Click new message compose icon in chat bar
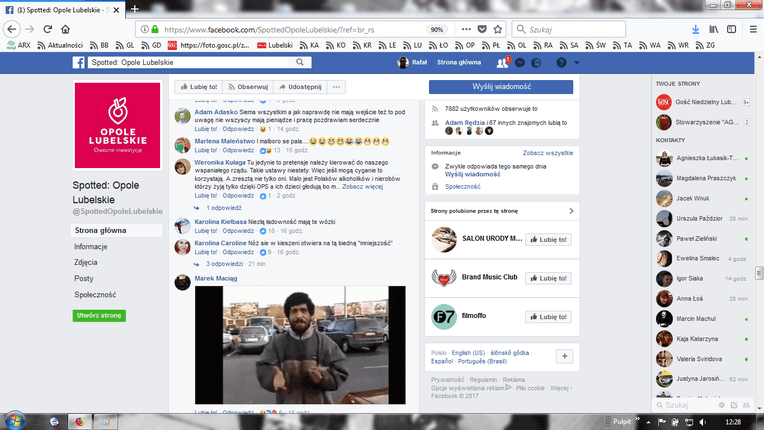The width and height of the screenshot is (764, 430). 734,405
